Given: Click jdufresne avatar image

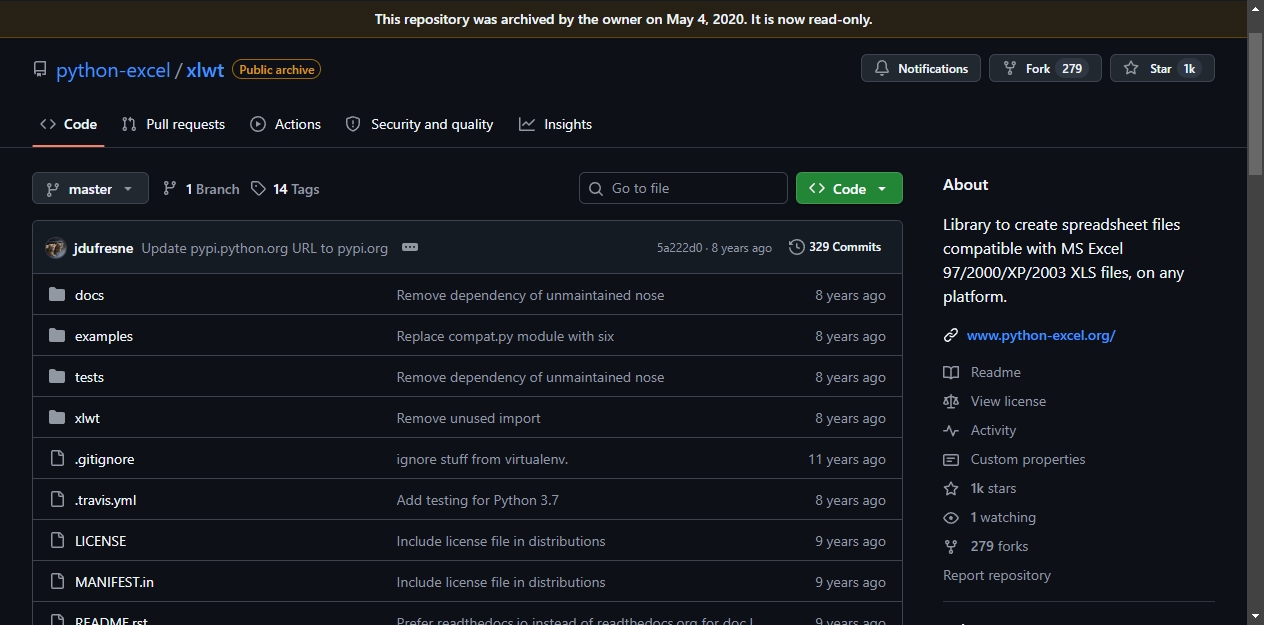Looking at the screenshot, I should click(56, 248).
